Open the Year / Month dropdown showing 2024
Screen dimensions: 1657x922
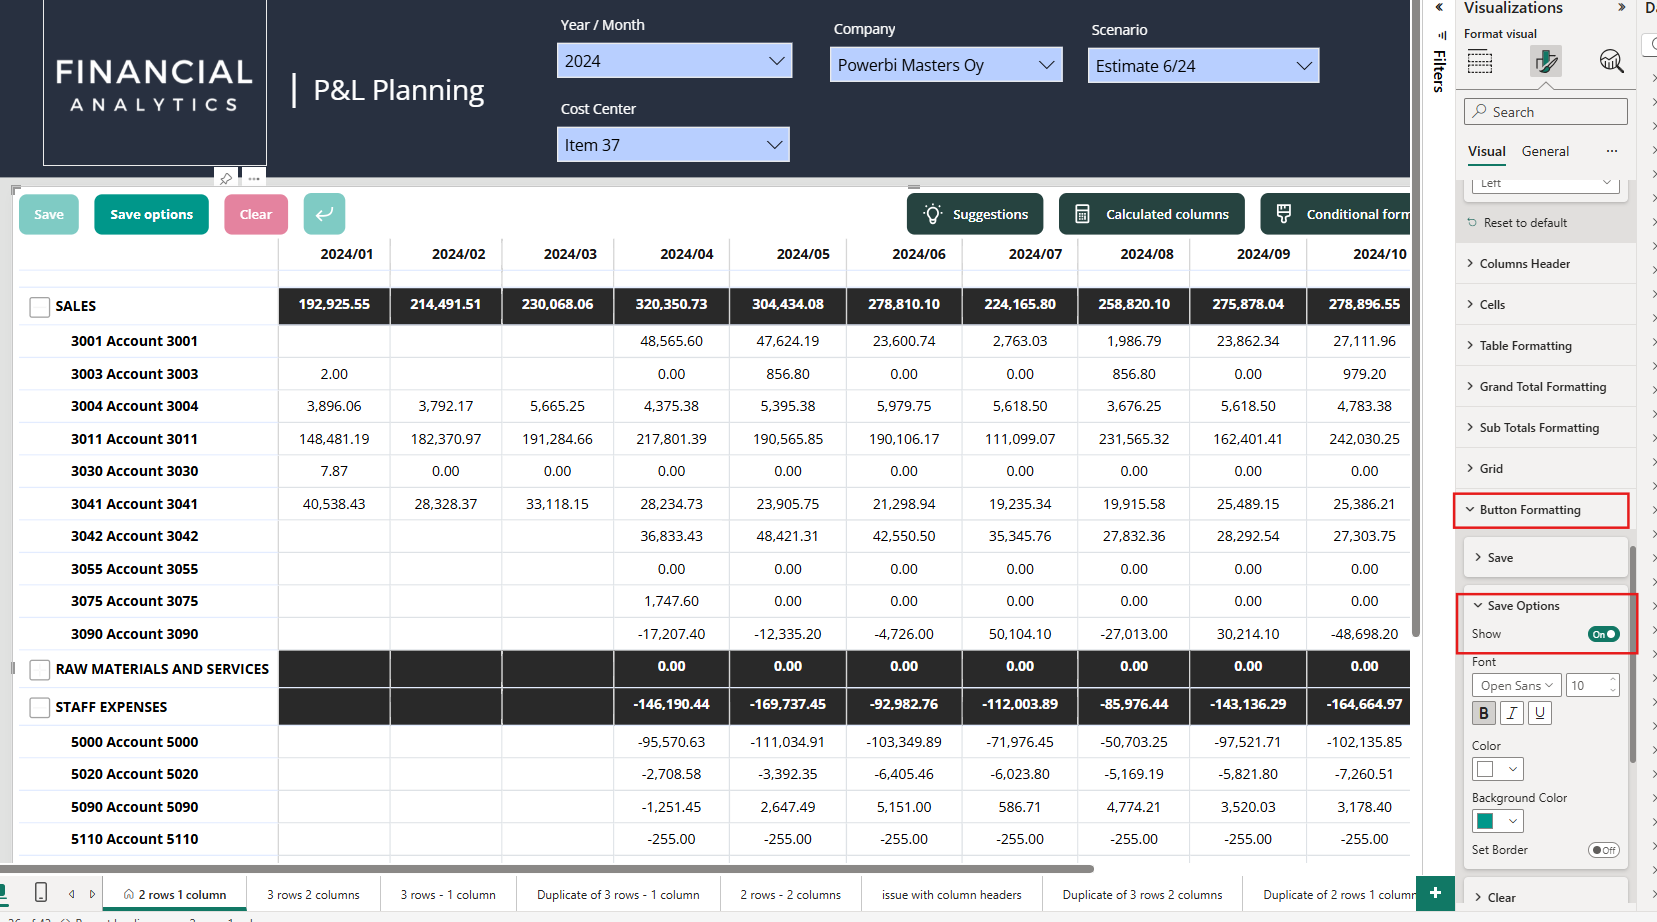674,61
